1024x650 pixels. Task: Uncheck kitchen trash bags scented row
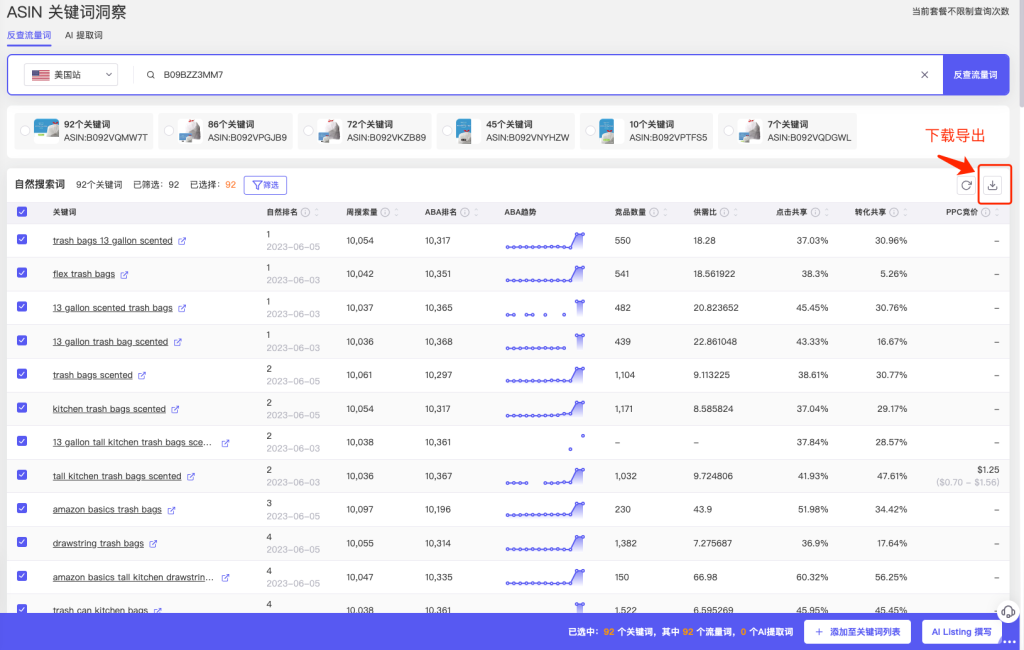(22, 408)
